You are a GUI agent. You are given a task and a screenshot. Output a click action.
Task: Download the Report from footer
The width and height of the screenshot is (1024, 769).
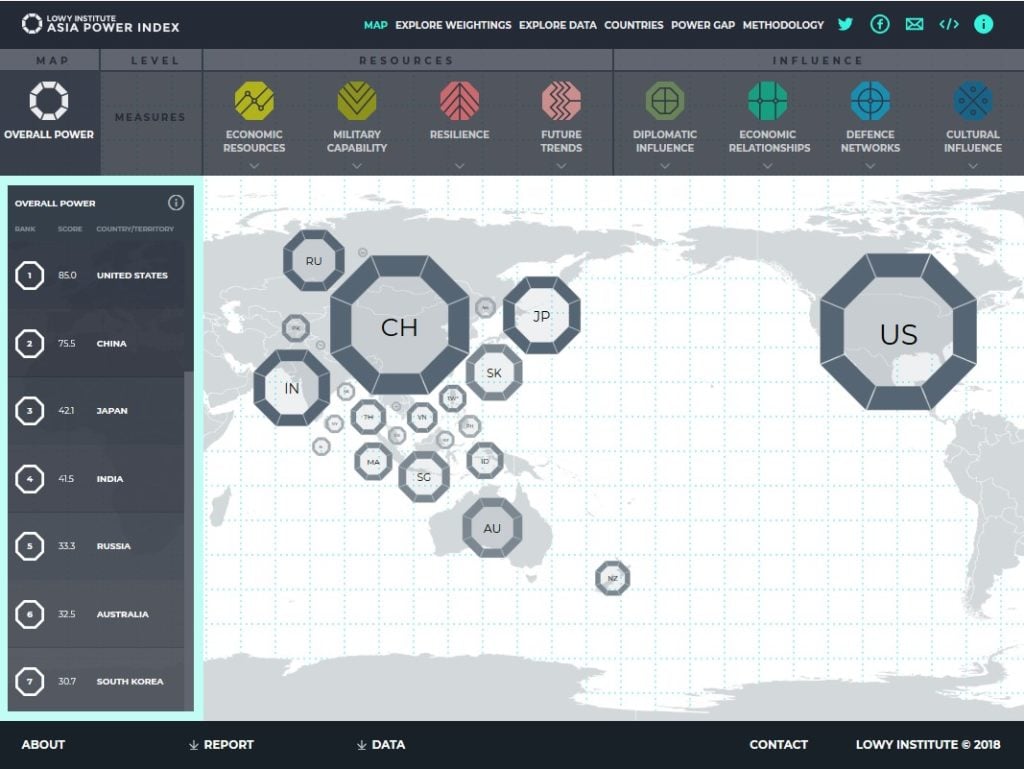tap(221, 744)
